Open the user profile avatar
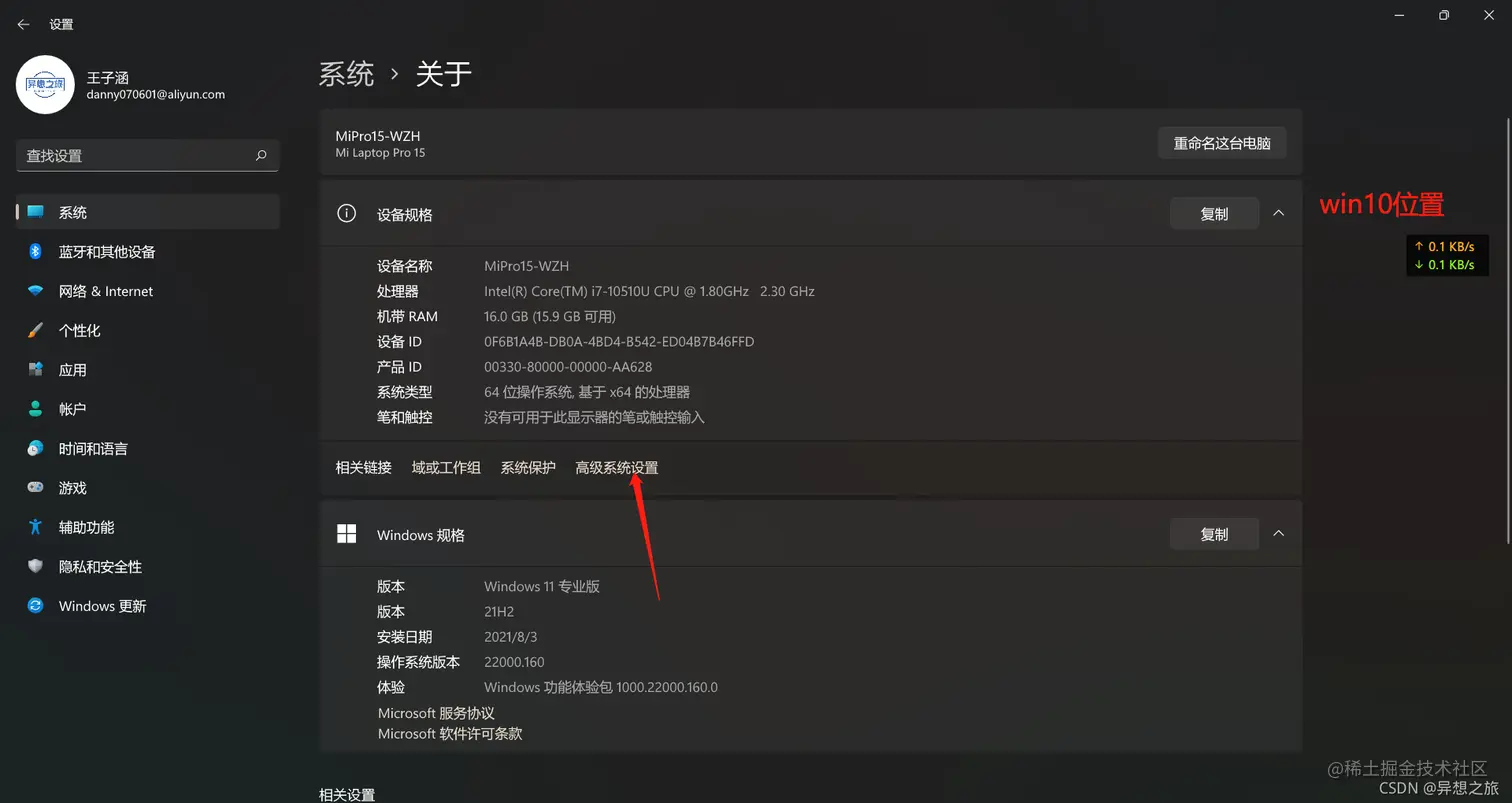The width and height of the screenshot is (1512, 803). point(45,85)
